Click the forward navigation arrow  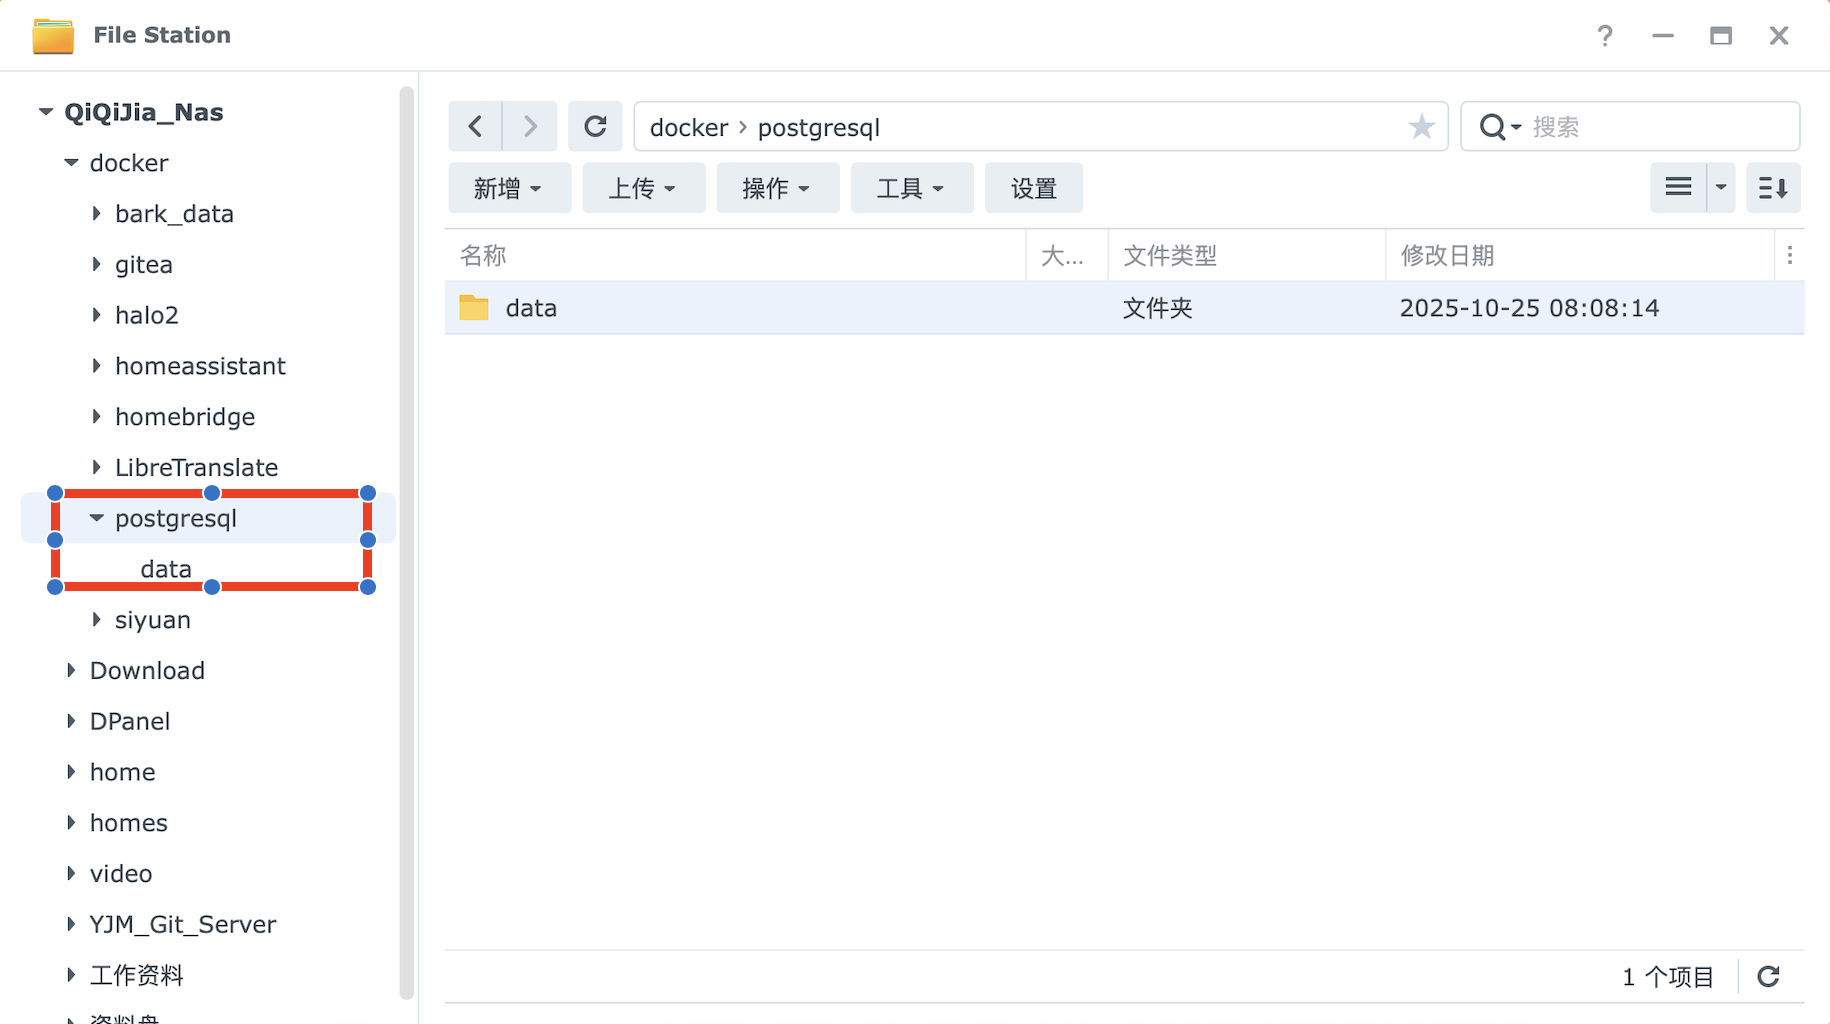tap(530, 127)
